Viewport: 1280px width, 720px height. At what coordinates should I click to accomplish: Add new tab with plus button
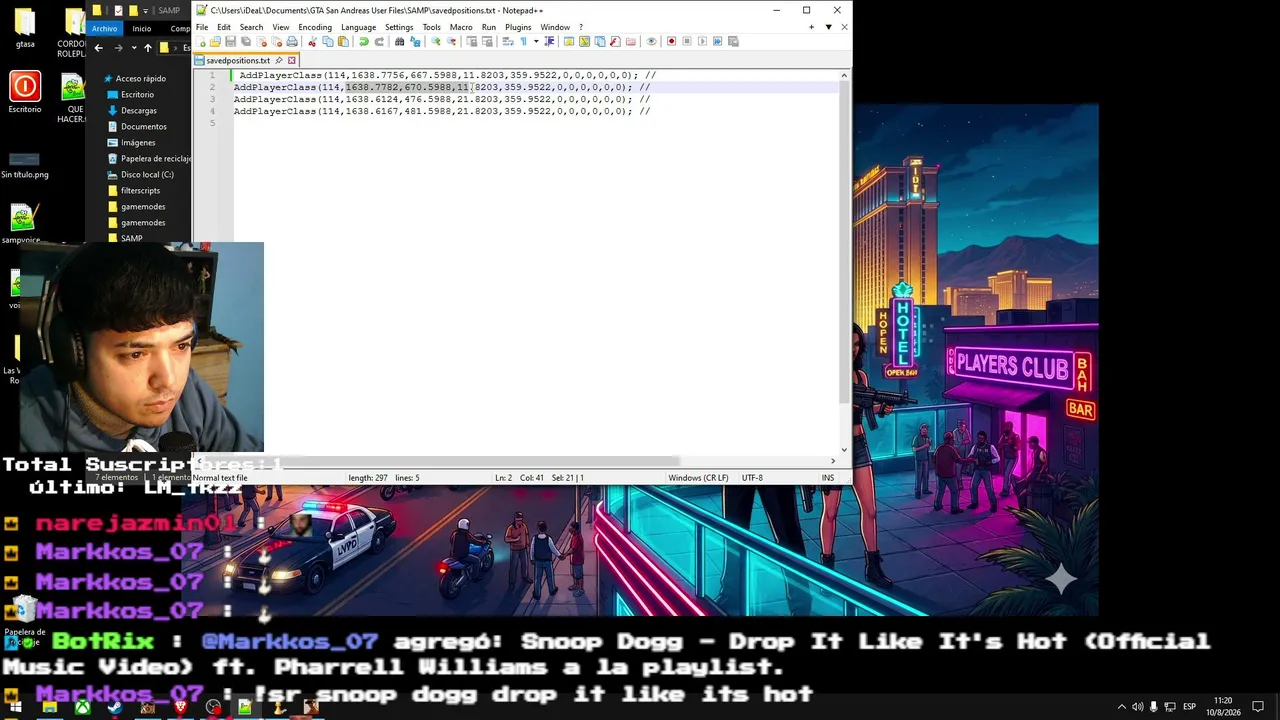coord(811,27)
